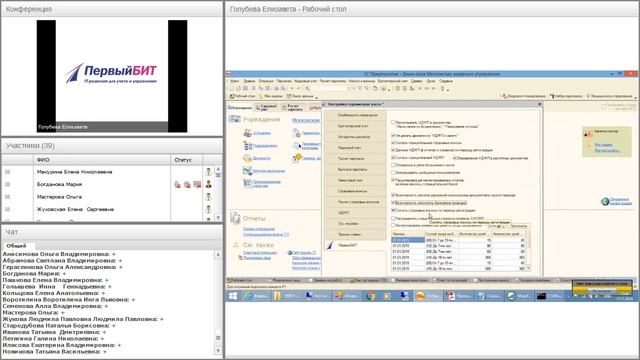The width and height of the screenshot is (640, 360).
Task: Switch to Общий chat tab
Action: 16,246
